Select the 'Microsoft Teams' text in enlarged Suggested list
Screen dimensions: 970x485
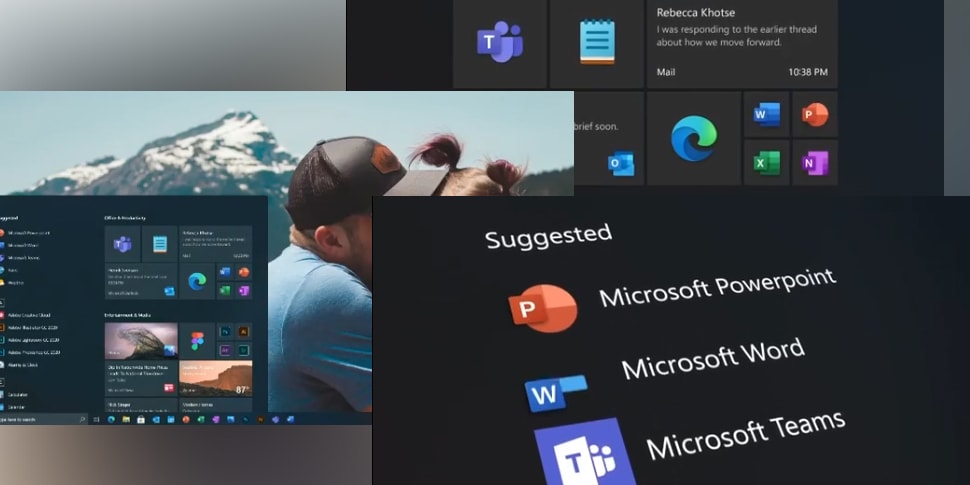[x=745, y=435]
